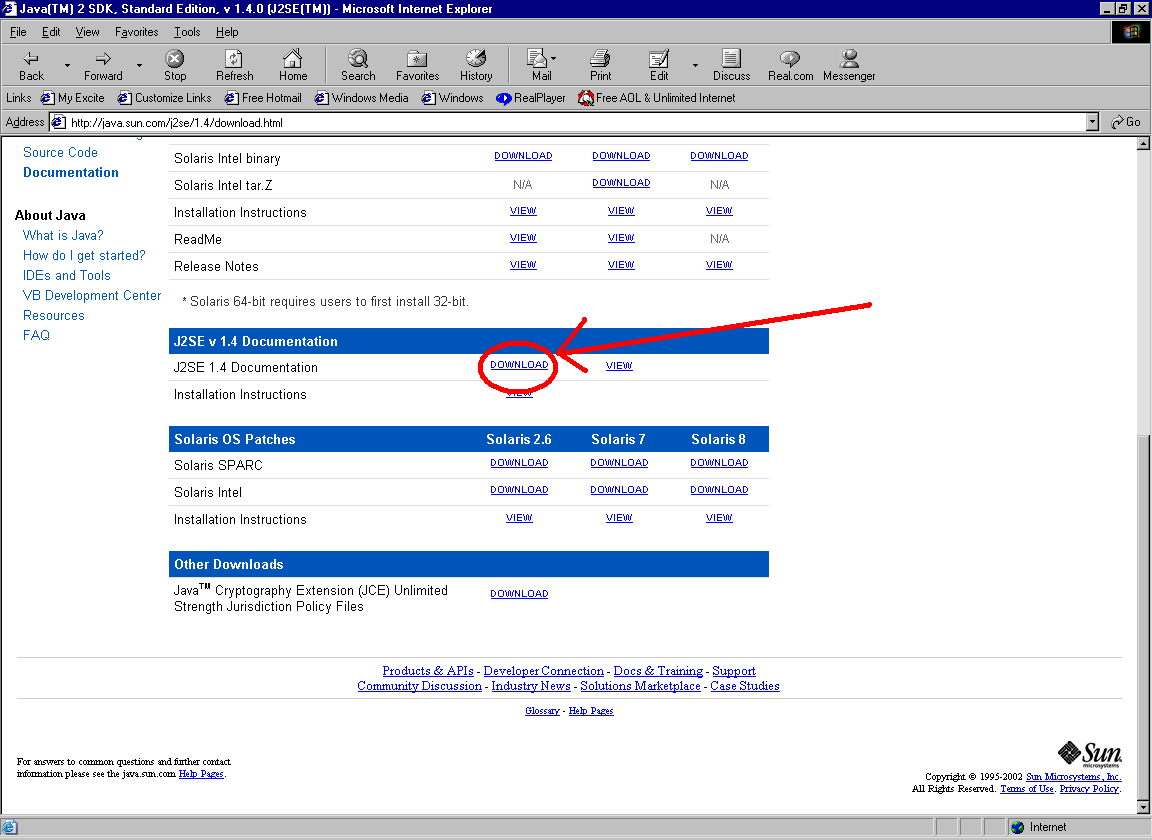Screen dimensions: 1152x840
Task: View the J2SE 1.4 Documentation online
Action: 619,365
